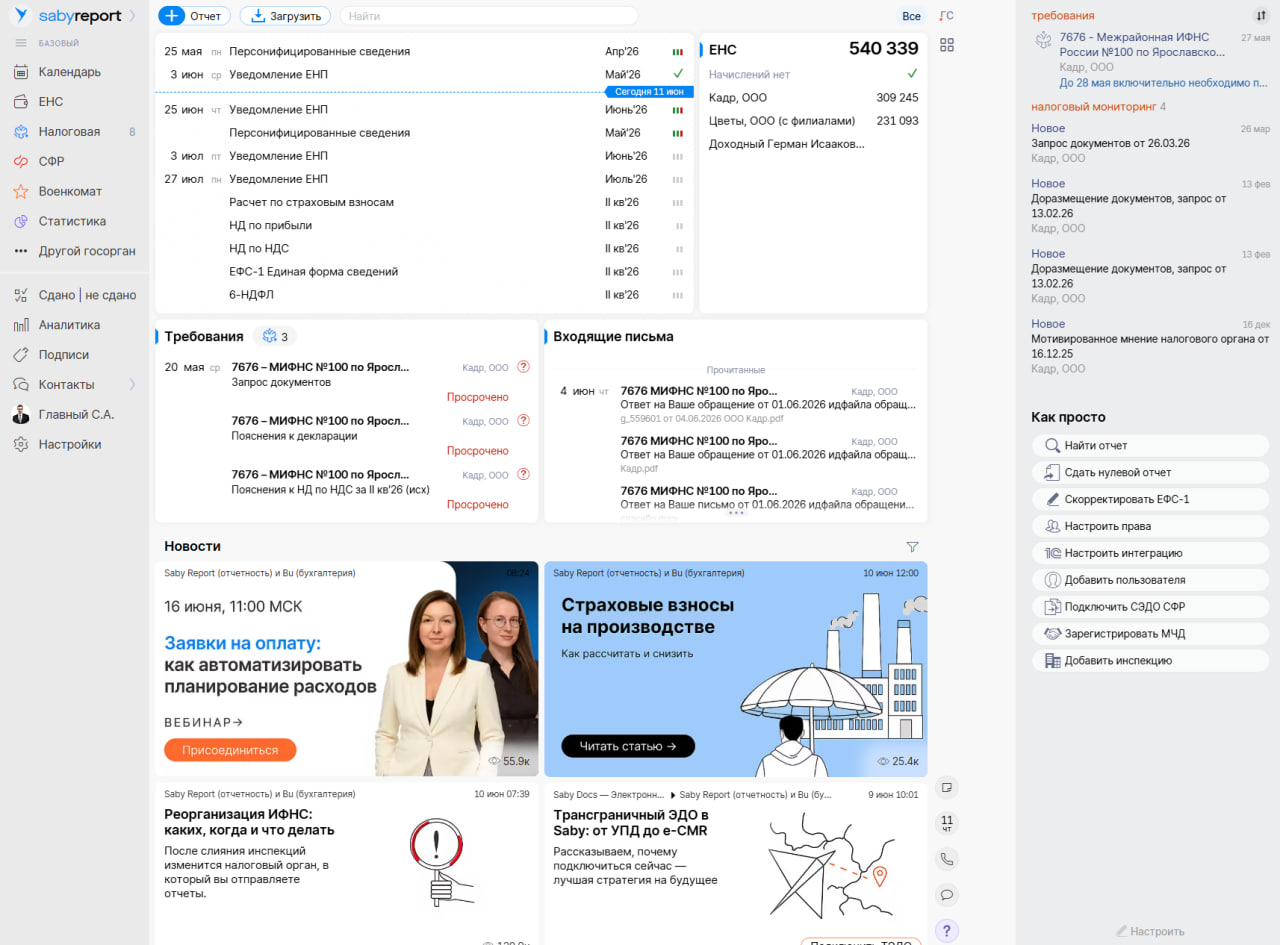The image size is (1280, 945).
Task: Open Главный С.А. user profile avatar
Action: [21, 414]
